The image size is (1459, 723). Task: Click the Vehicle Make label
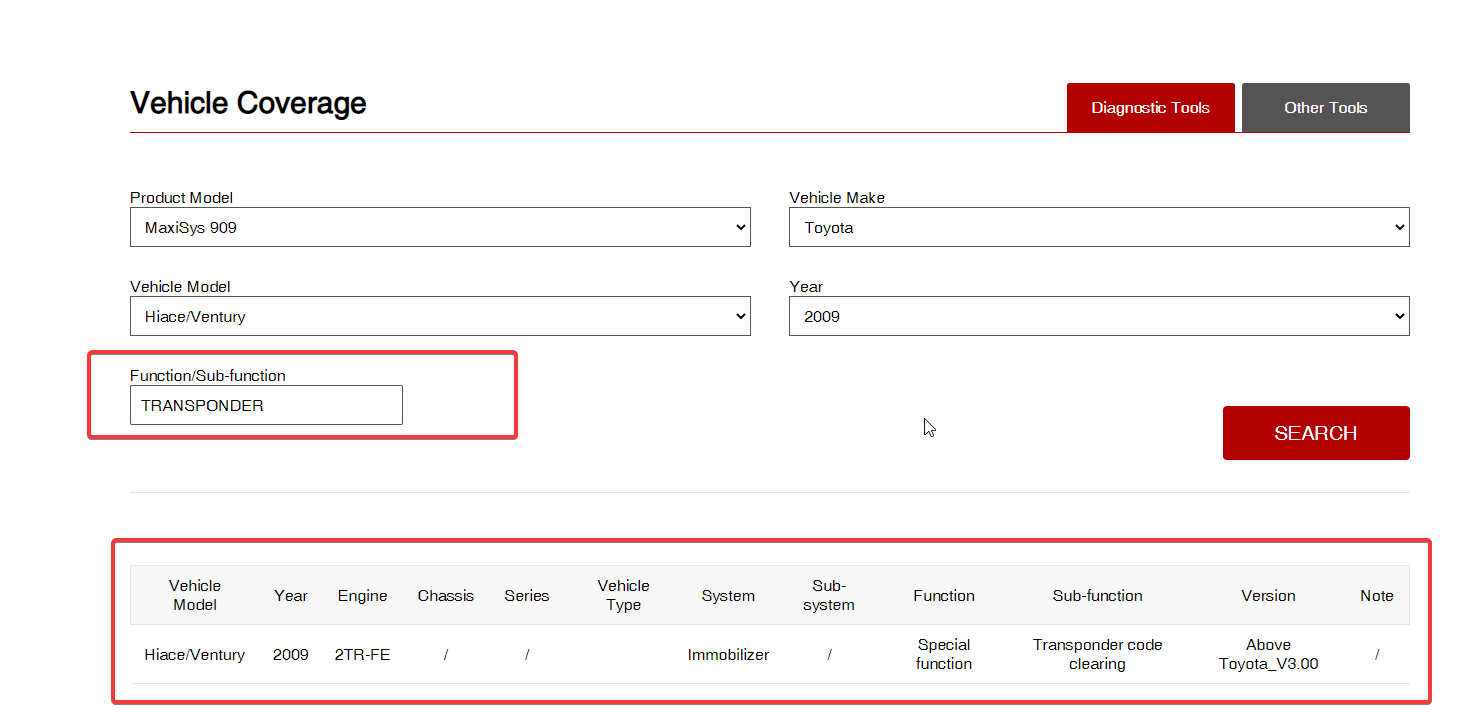coord(837,197)
